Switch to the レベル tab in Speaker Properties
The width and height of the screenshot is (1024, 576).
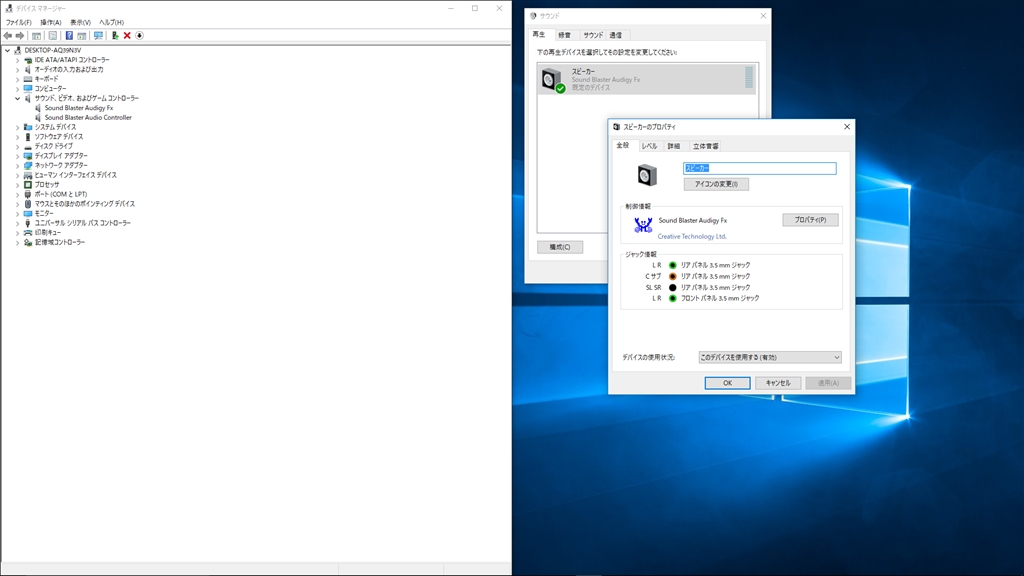(649, 146)
